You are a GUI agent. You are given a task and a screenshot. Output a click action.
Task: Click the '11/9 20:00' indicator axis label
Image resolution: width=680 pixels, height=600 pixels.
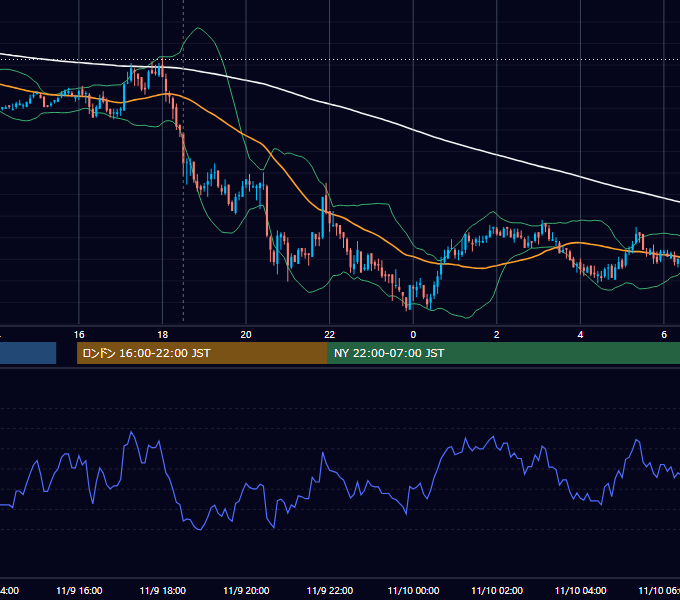(x=246, y=590)
